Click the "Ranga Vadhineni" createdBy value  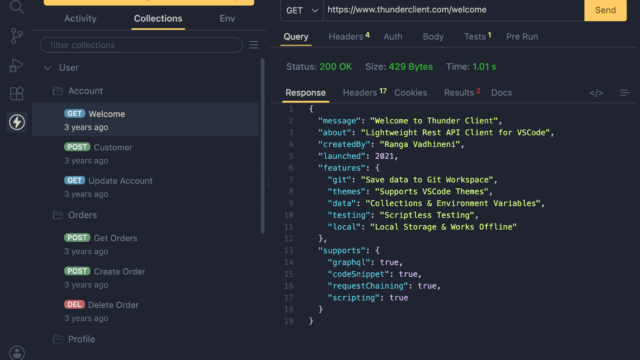420,144
